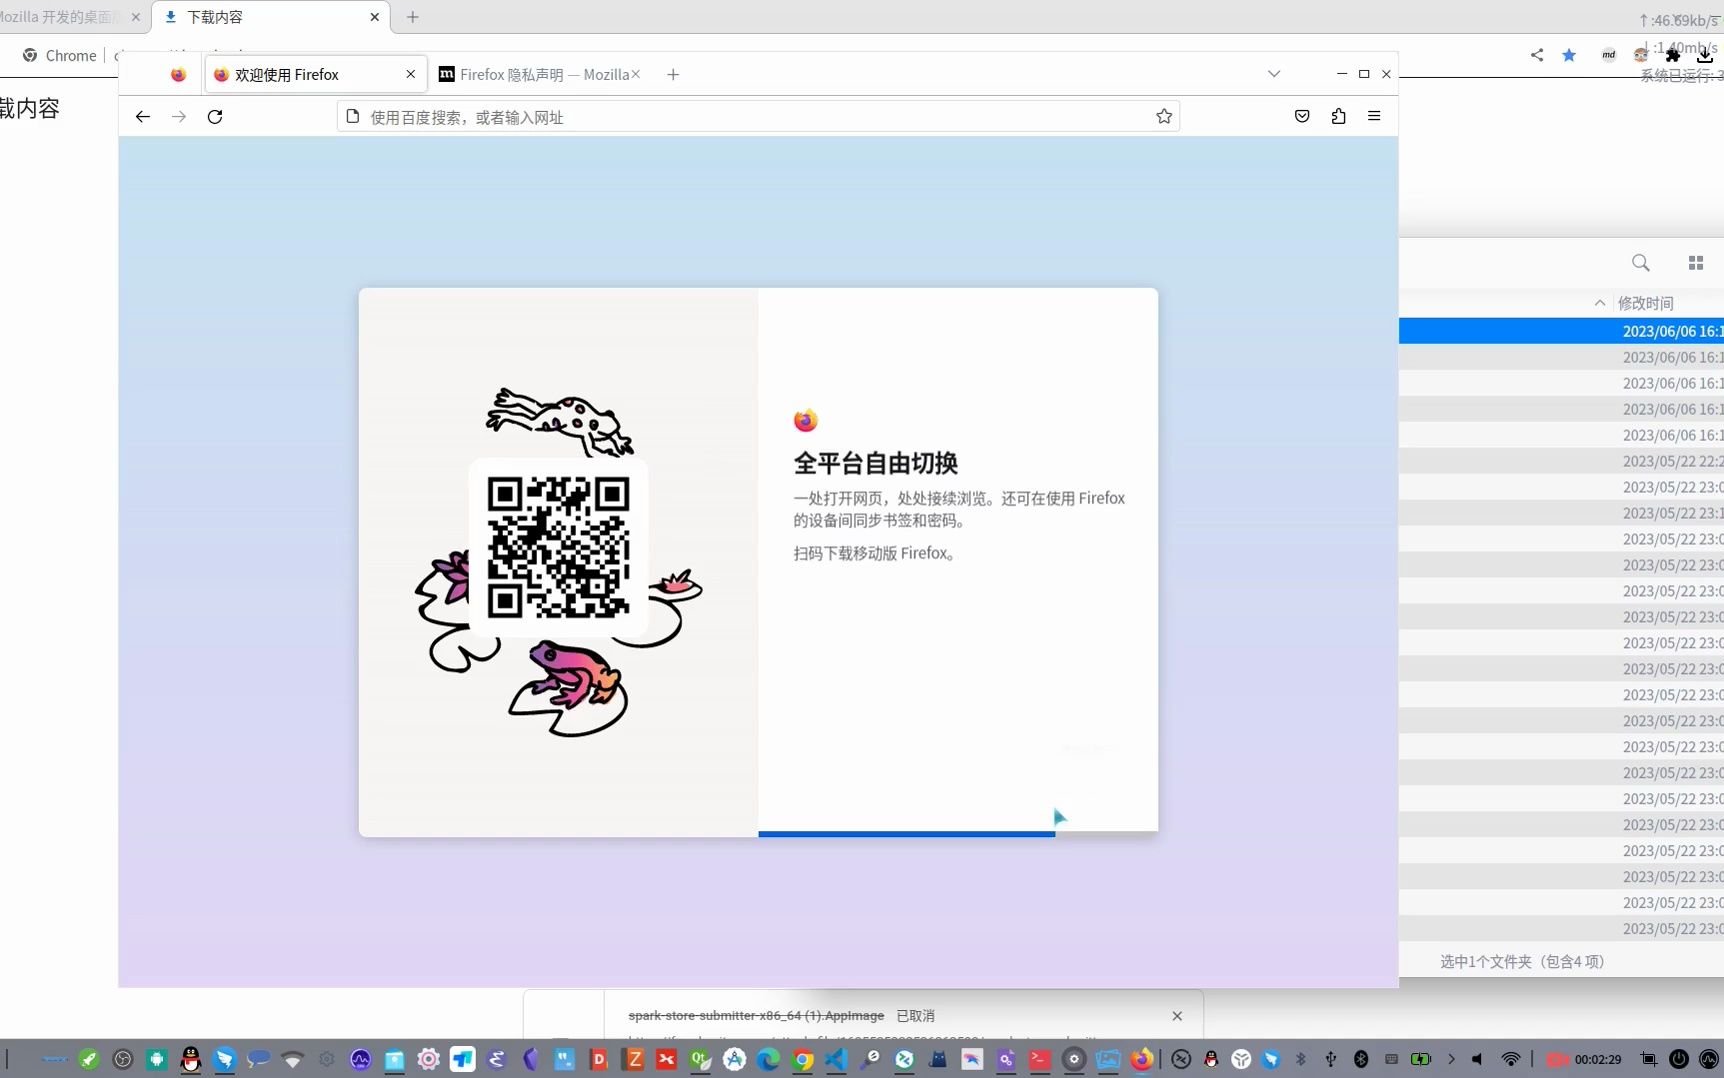
Task: Open the green Android robot dock app
Action: (157, 1059)
